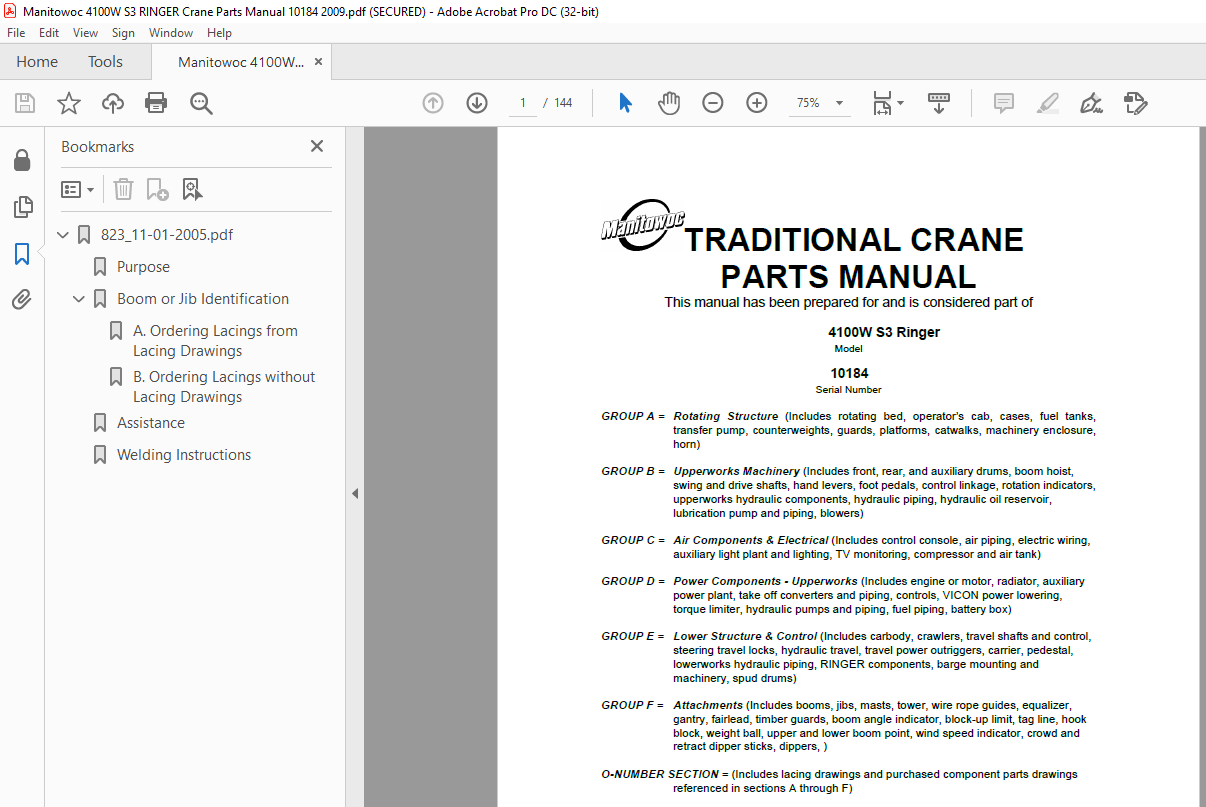Open the File menu
This screenshot has width=1206, height=807.
[16, 33]
